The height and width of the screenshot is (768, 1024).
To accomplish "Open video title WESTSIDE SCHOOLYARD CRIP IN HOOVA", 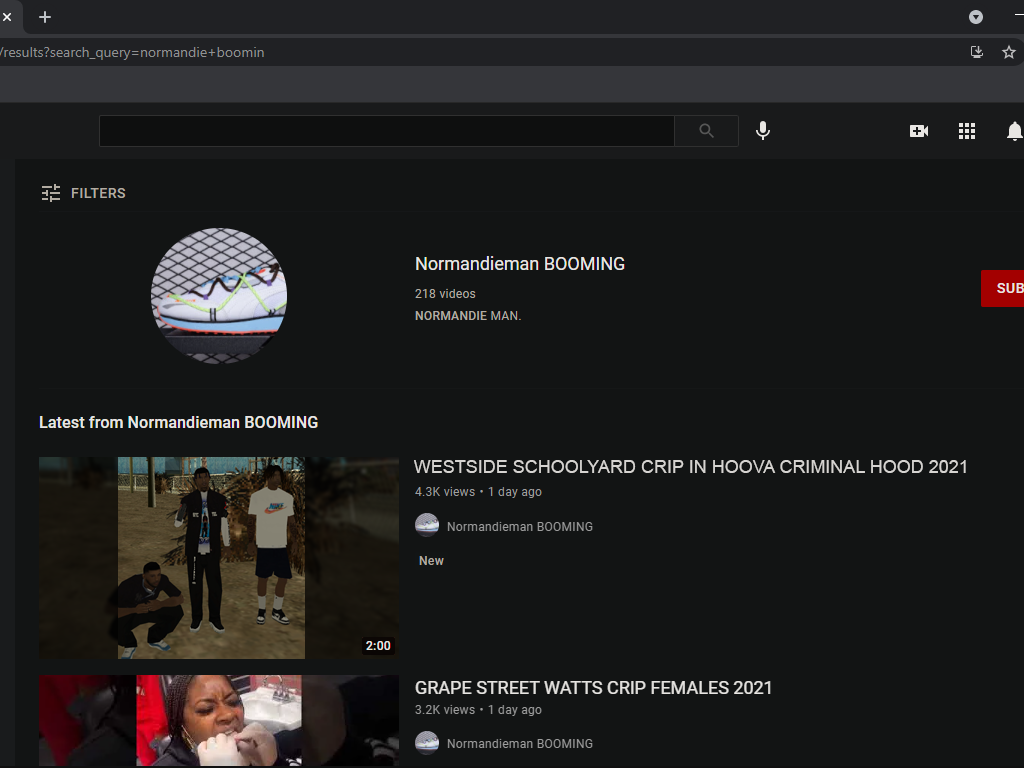I will [690, 467].
